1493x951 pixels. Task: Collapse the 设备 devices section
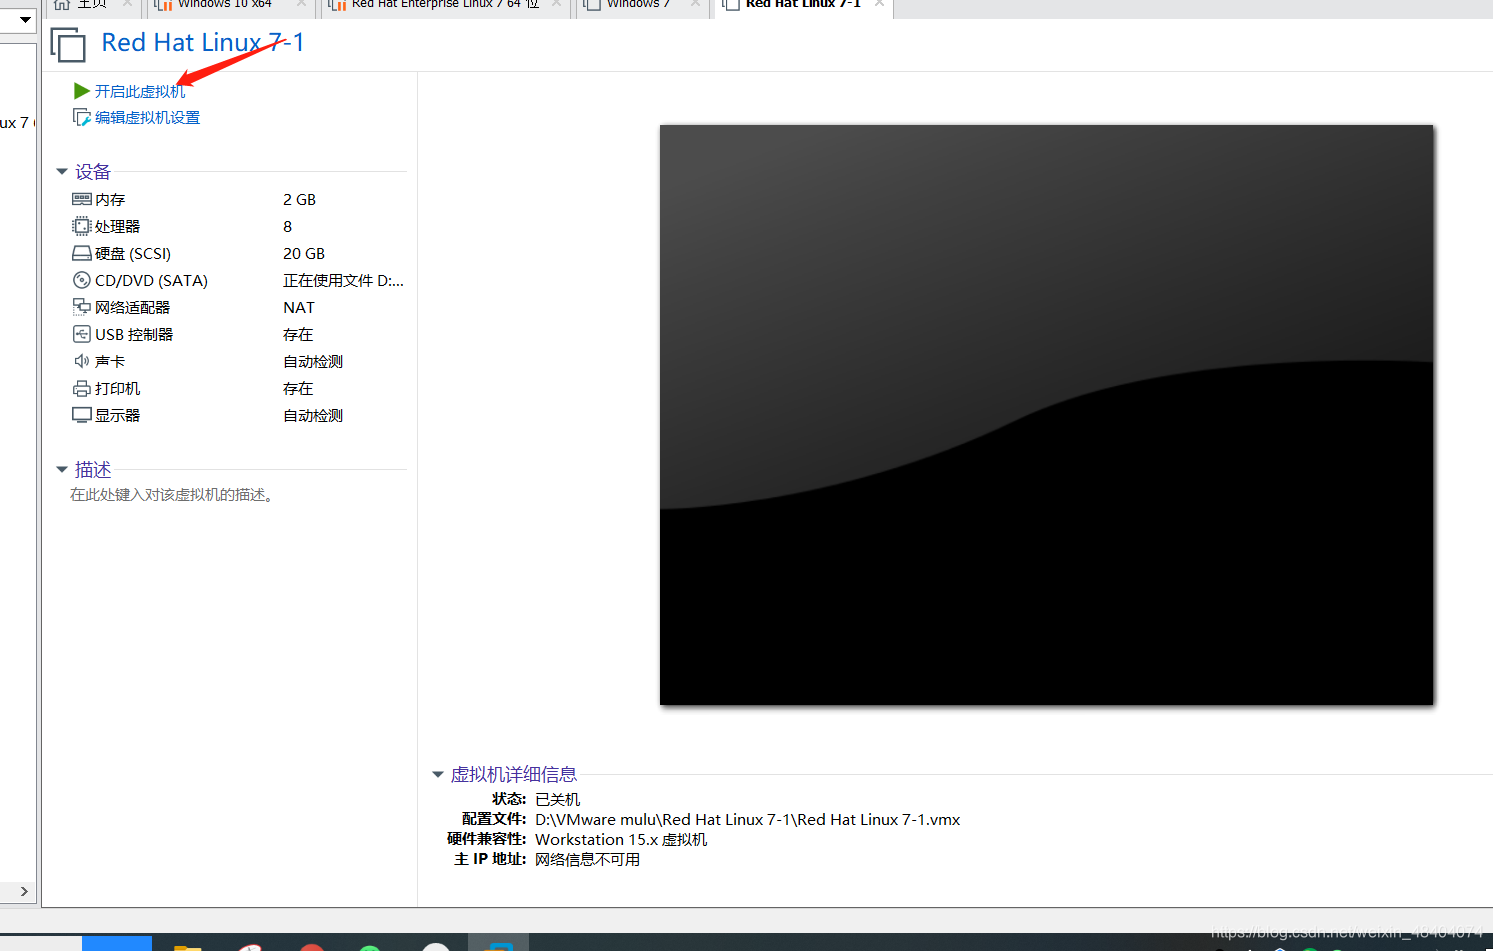click(62, 172)
